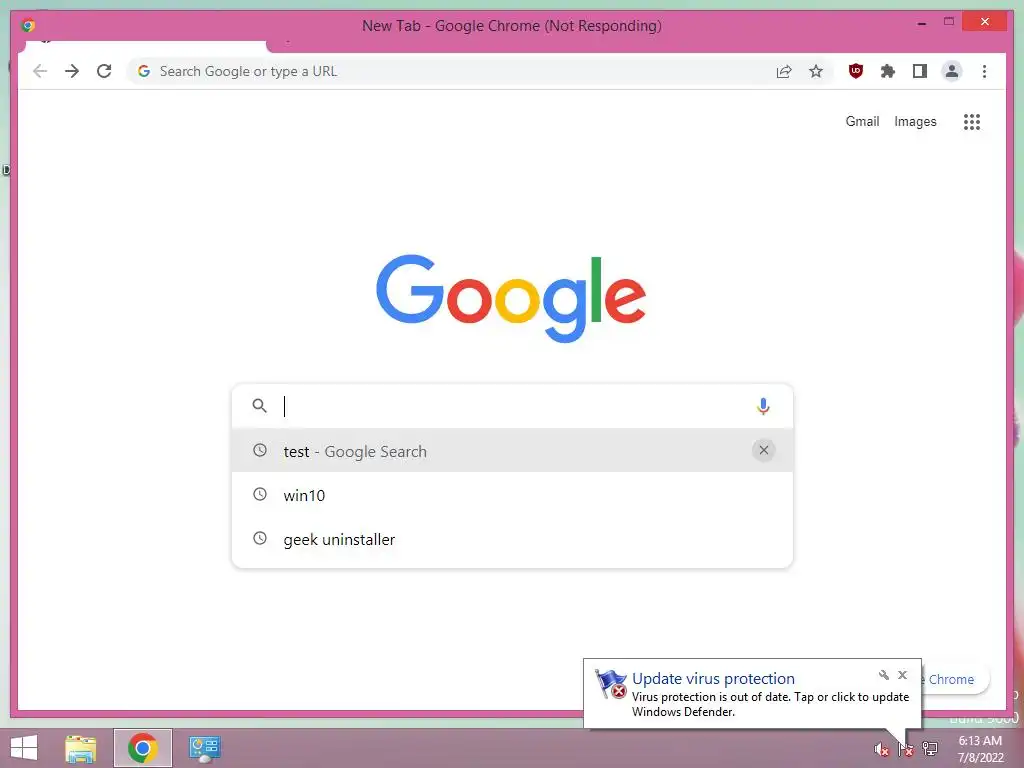Image resolution: width=1024 pixels, height=768 pixels.
Task: Maximize the Chrome window
Action: pos(949,22)
